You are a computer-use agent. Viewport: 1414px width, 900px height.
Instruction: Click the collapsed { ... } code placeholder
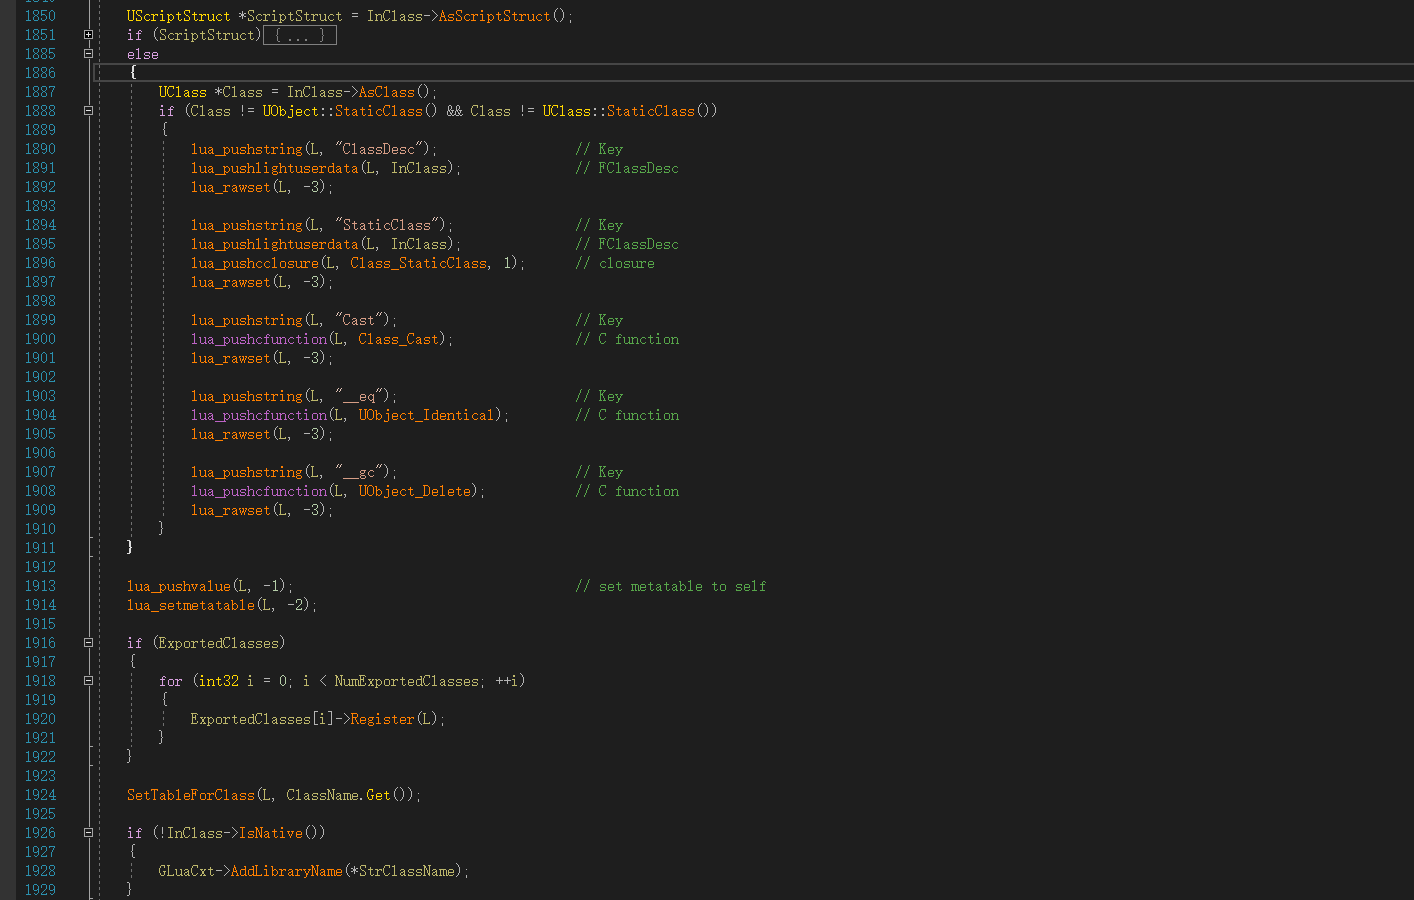pos(300,36)
